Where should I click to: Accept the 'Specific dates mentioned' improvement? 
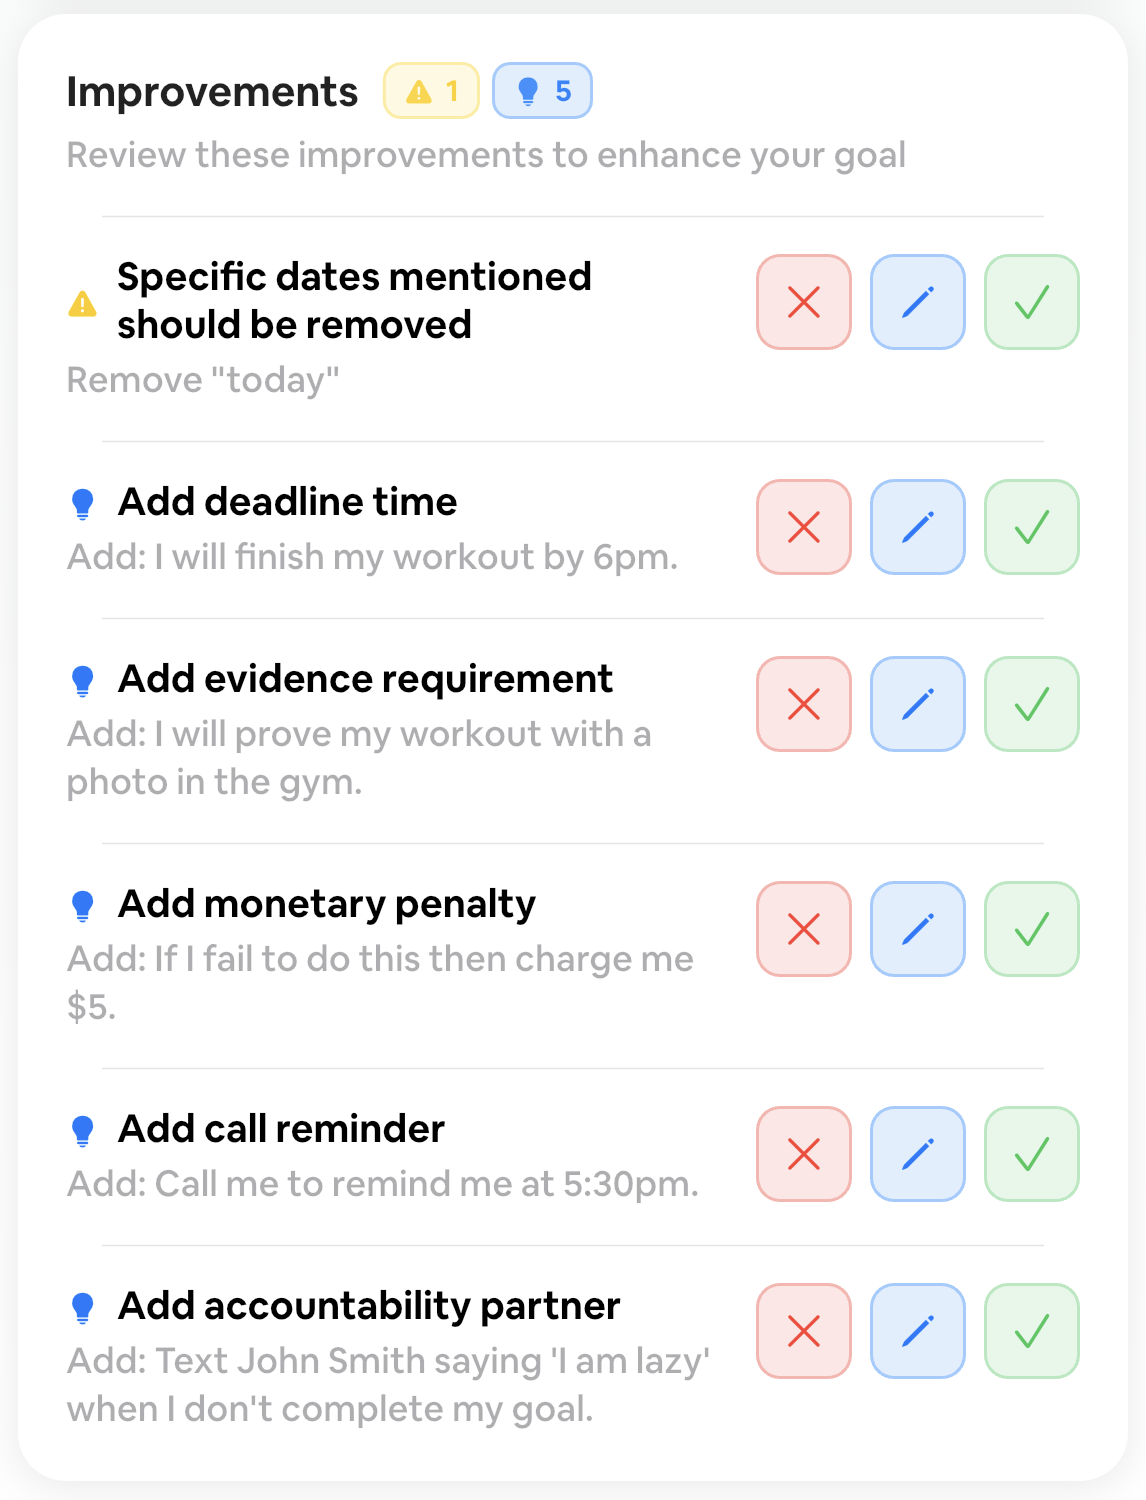click(x=1032, y=302)
